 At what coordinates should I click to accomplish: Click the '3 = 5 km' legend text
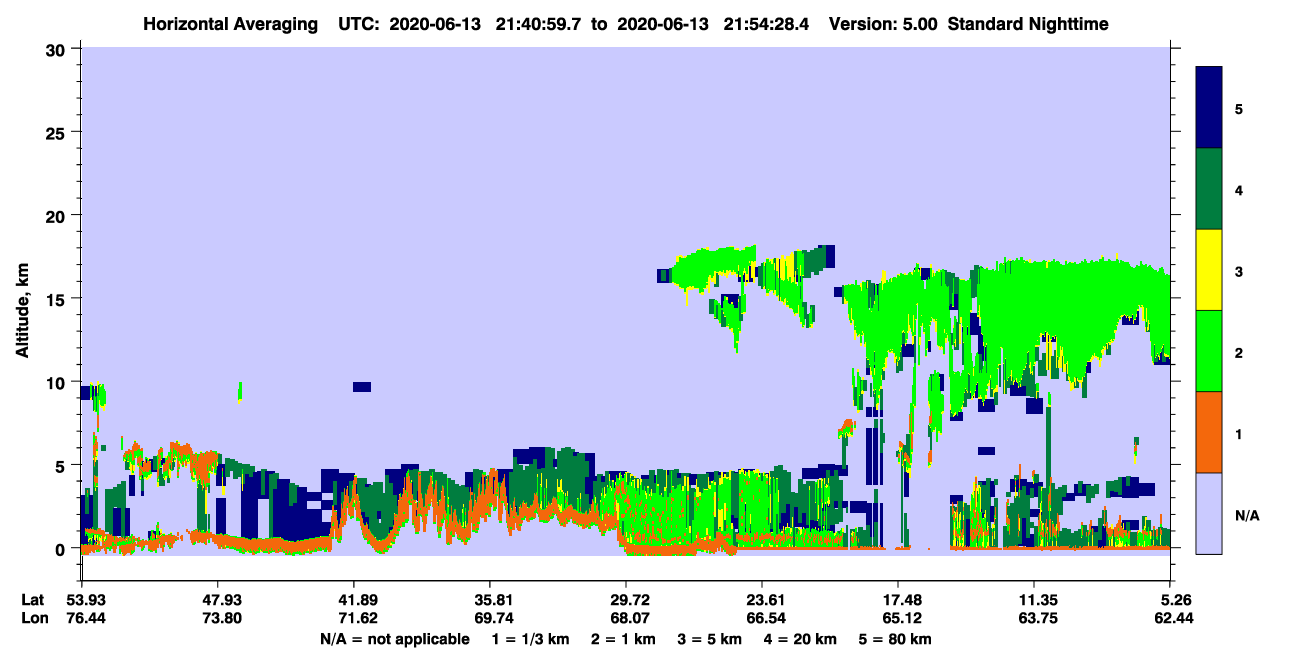click(709, 639)
